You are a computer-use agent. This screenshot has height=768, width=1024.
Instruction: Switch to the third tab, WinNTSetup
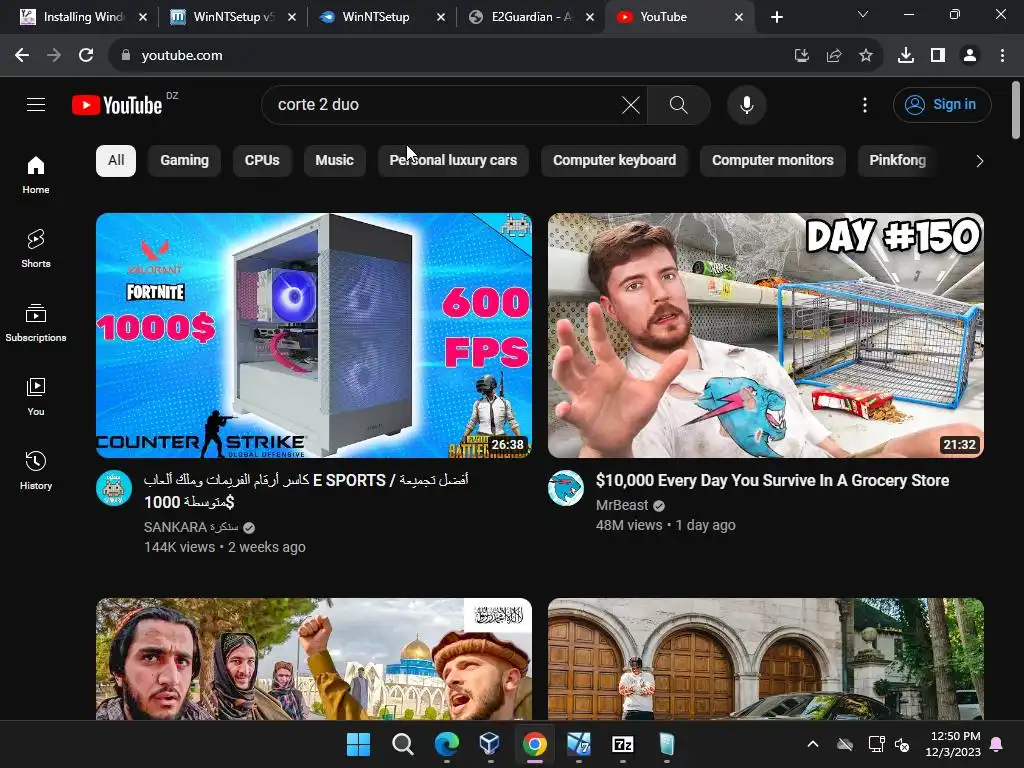point(376,17)
